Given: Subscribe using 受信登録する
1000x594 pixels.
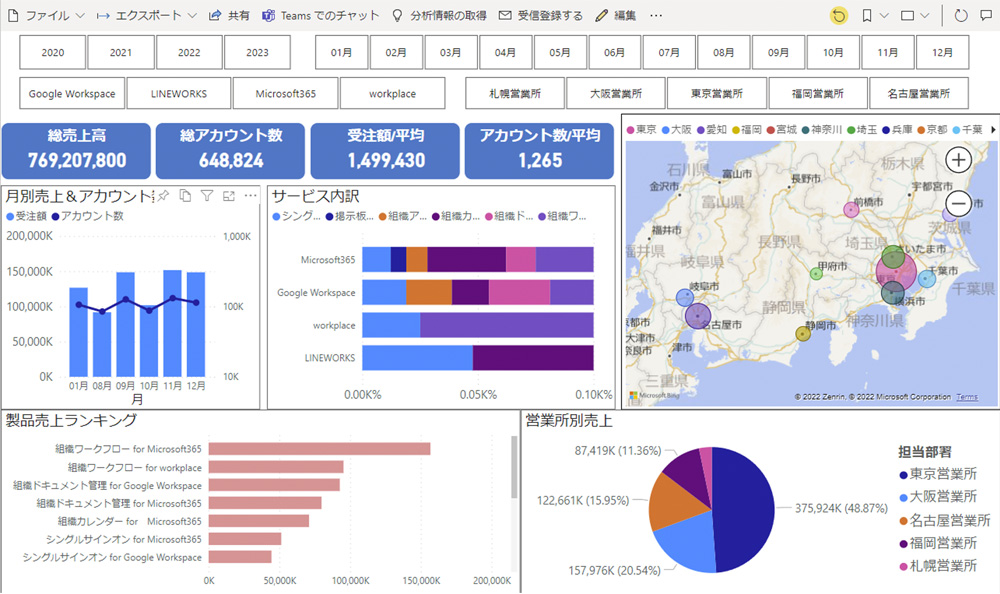Looking at the screenshot, I should pos(541,15).
